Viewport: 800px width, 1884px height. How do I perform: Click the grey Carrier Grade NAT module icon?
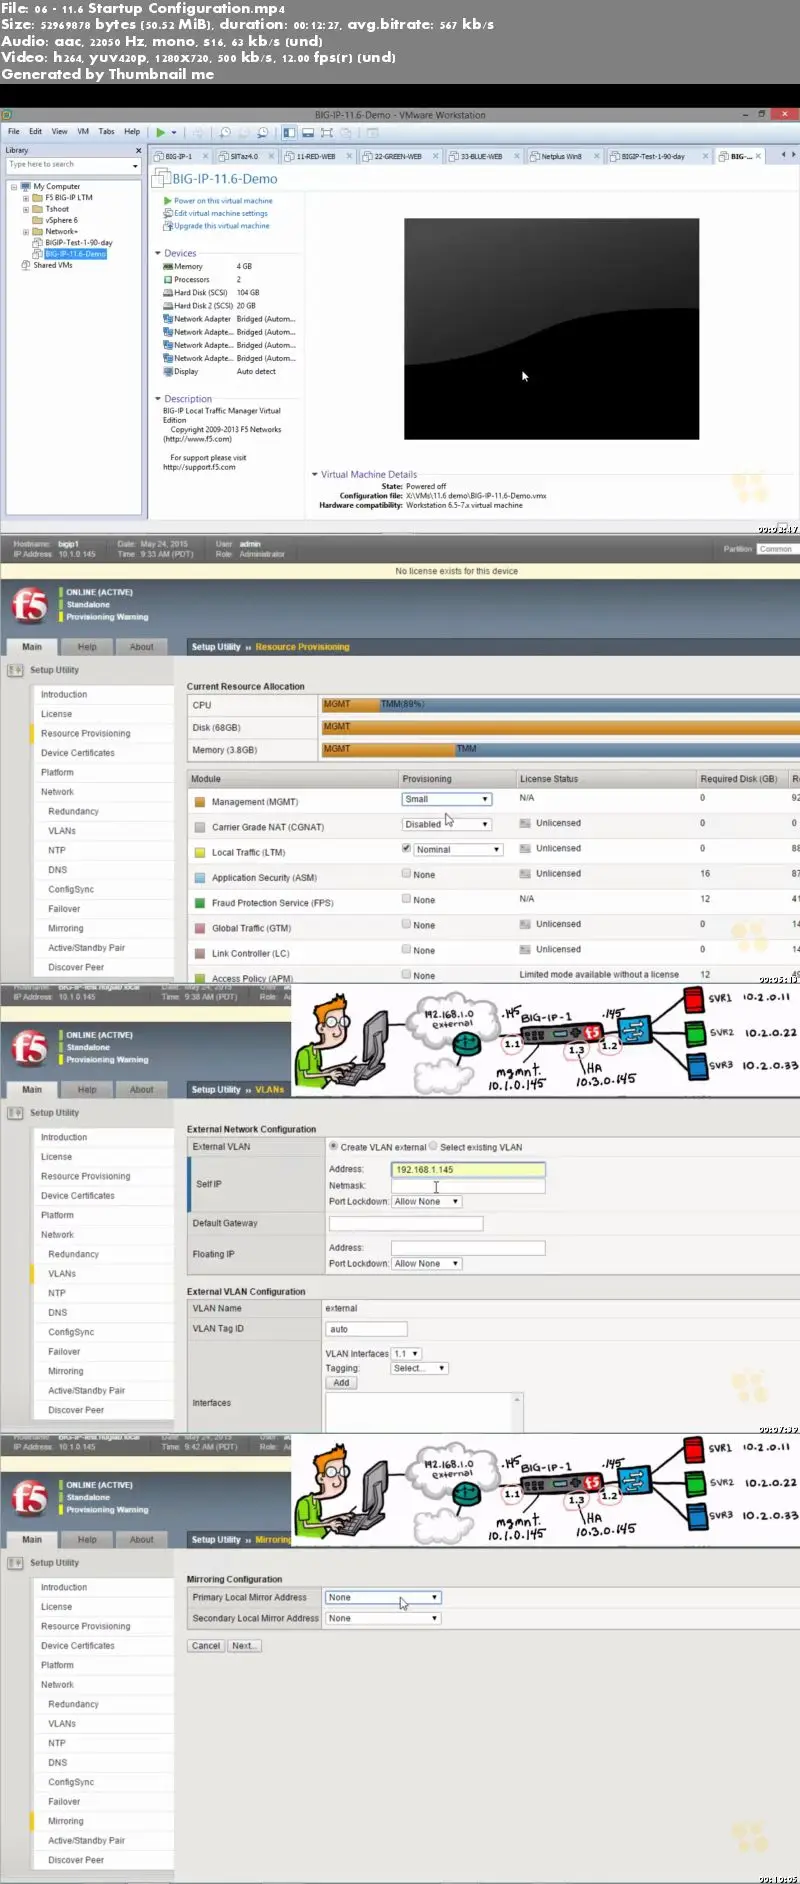click(x=200, y=827)
